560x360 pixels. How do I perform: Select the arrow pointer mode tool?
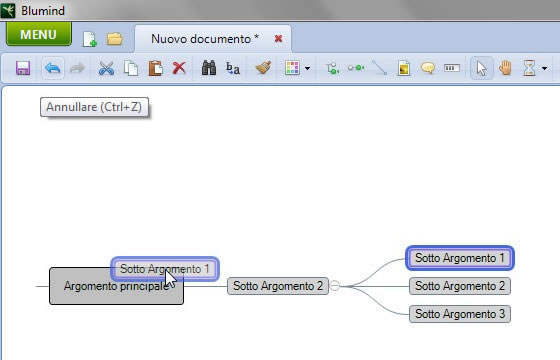point(481,68)
